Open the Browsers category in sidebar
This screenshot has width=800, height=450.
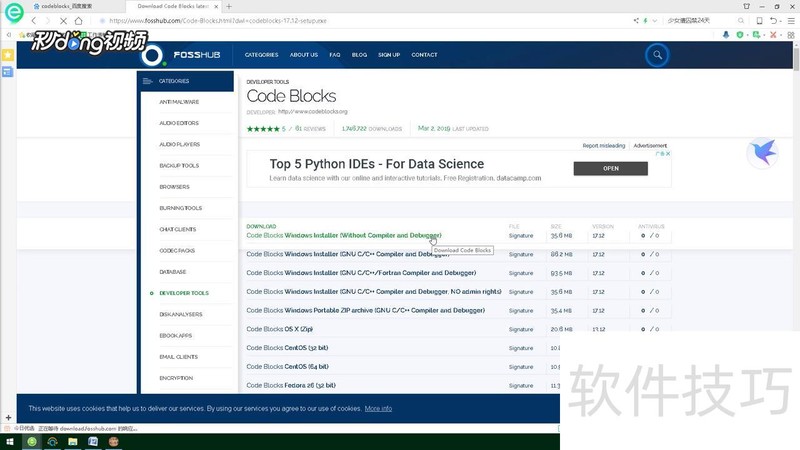click(x=174, y=187)
